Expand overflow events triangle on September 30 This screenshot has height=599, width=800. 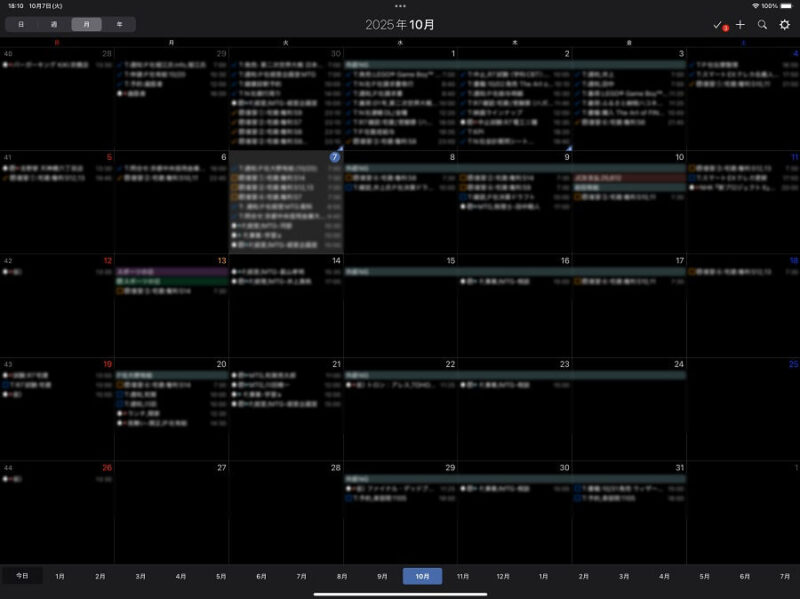(339, 146)
